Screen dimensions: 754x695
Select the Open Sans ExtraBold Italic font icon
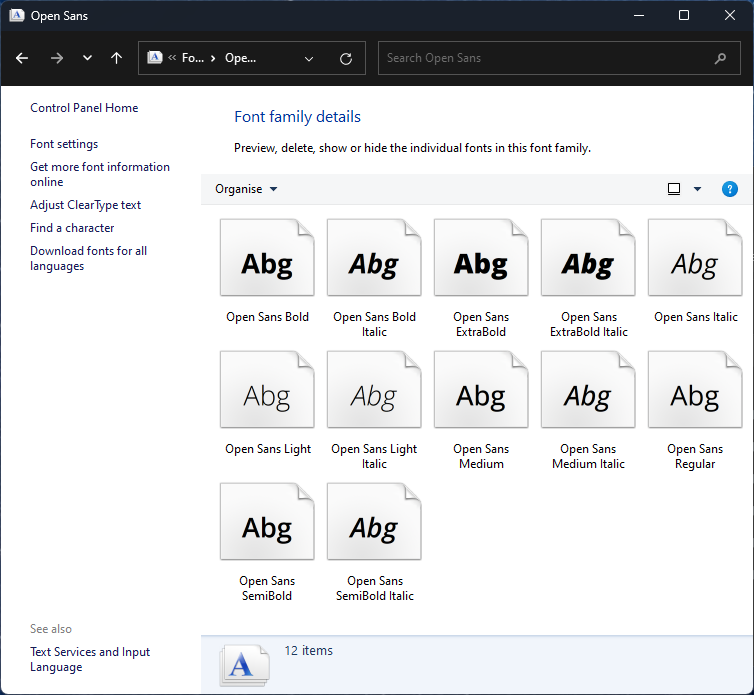pos(588,259)
